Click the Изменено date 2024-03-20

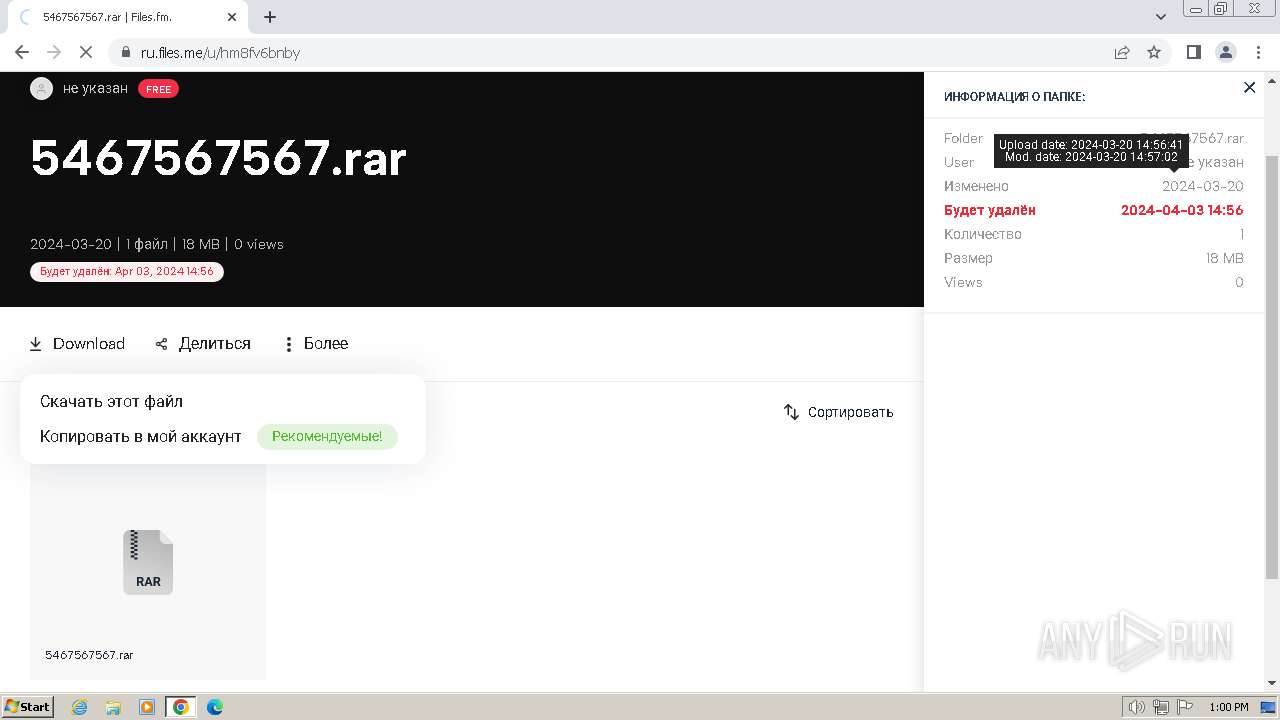pos(1203,186)
